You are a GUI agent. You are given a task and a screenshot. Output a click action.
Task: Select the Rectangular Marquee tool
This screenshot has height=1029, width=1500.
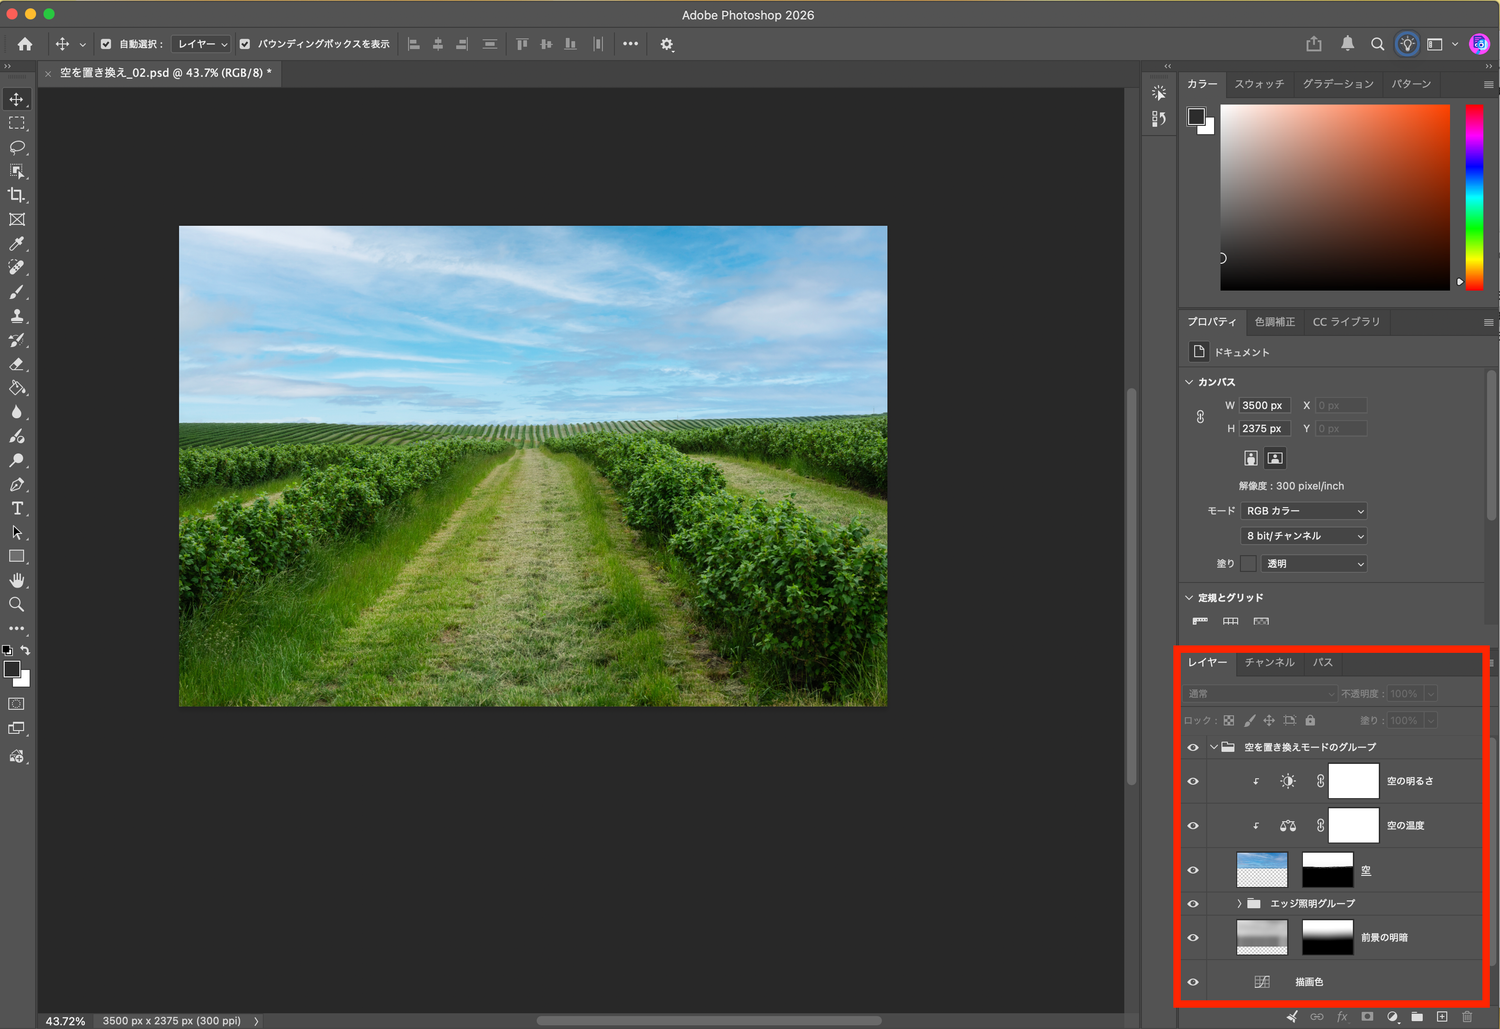(17, 123)
